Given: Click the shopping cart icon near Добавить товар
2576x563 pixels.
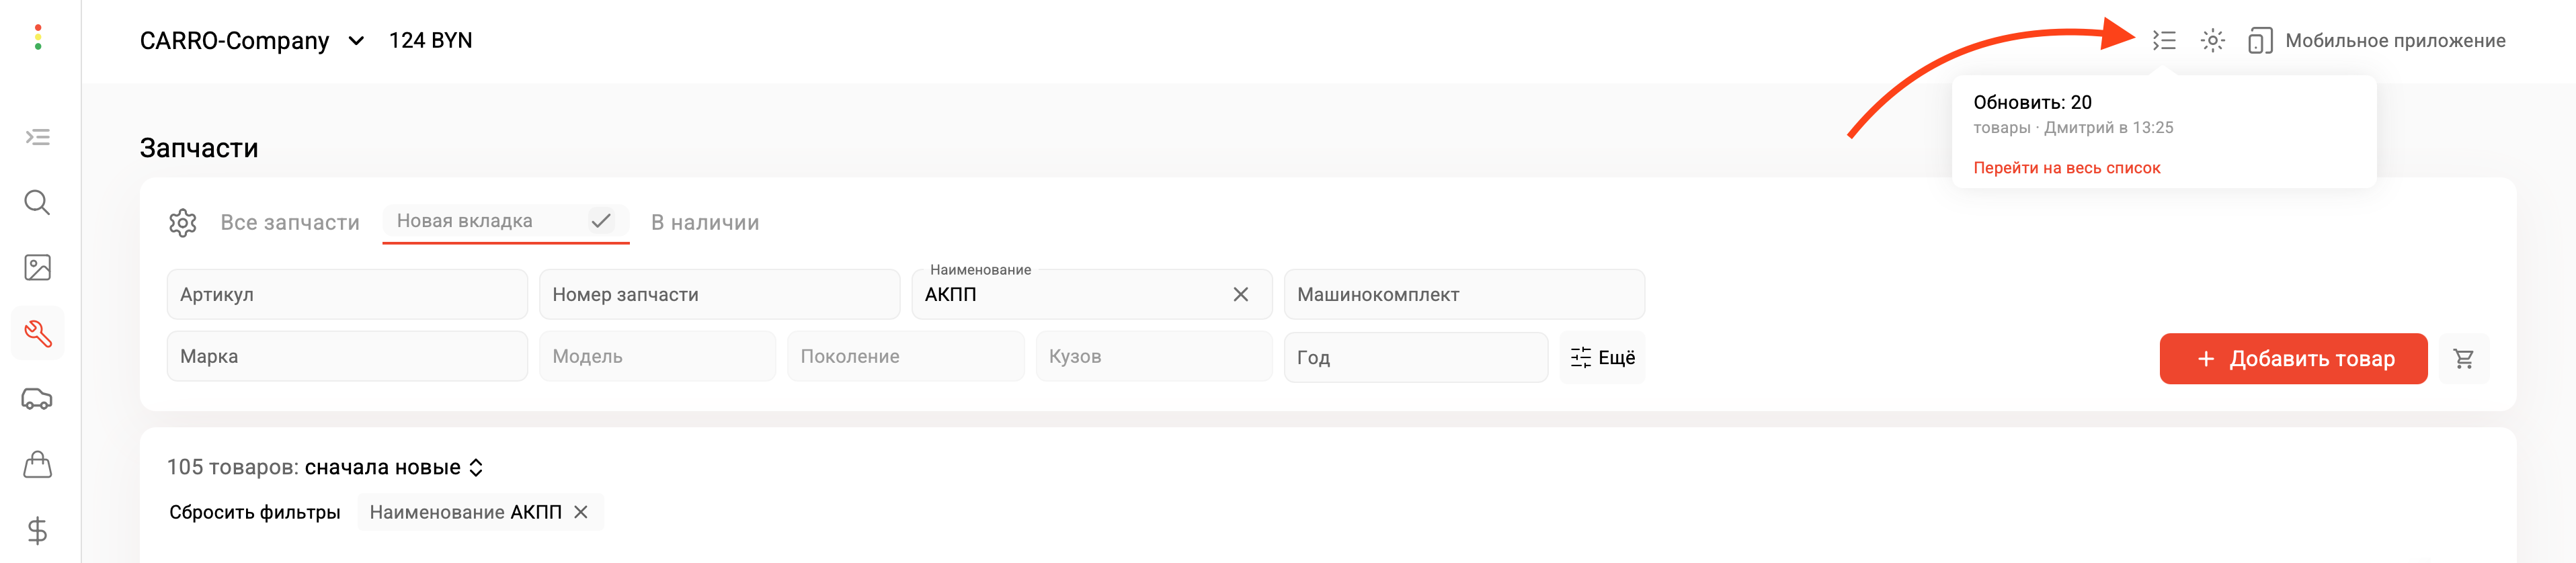Looking at the screenshot, I should 2465,358.
